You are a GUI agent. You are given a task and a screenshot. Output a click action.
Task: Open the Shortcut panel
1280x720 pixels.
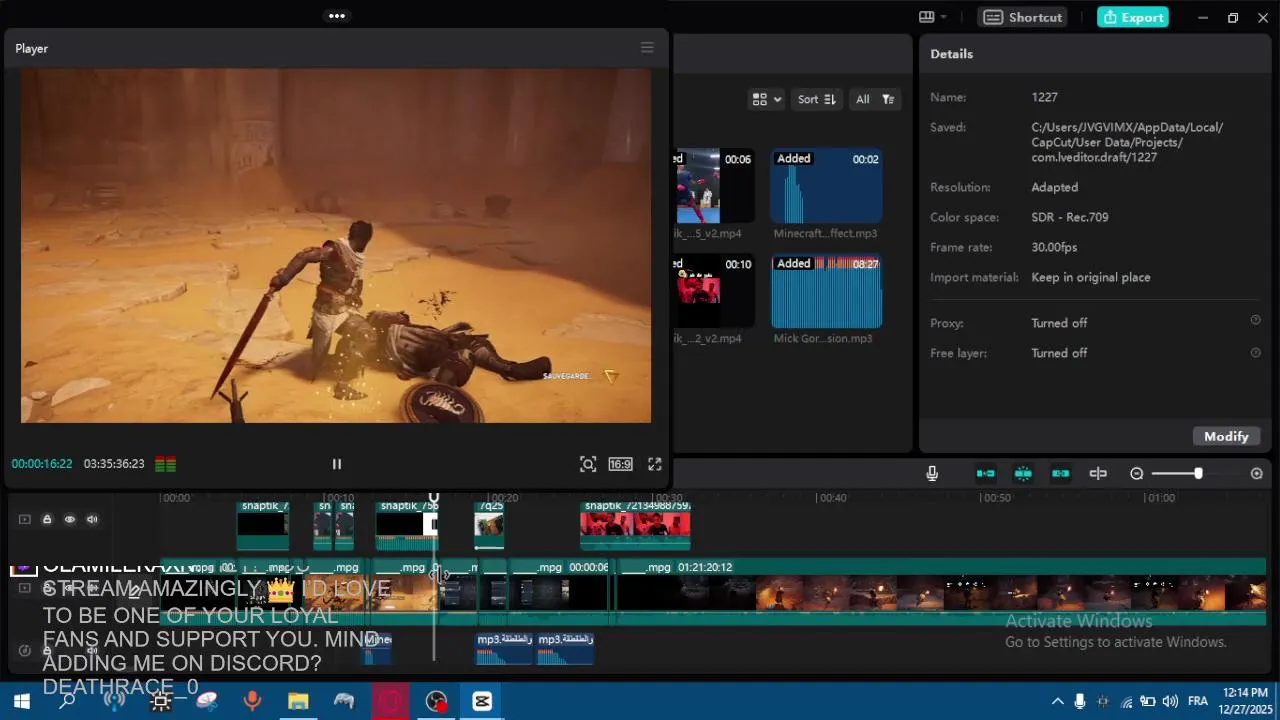pos(1022,17)
